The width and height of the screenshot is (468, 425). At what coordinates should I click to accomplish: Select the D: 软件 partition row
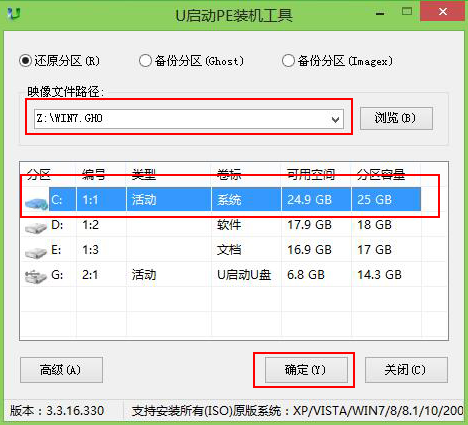pyautogui.click(x=234, y=225)
